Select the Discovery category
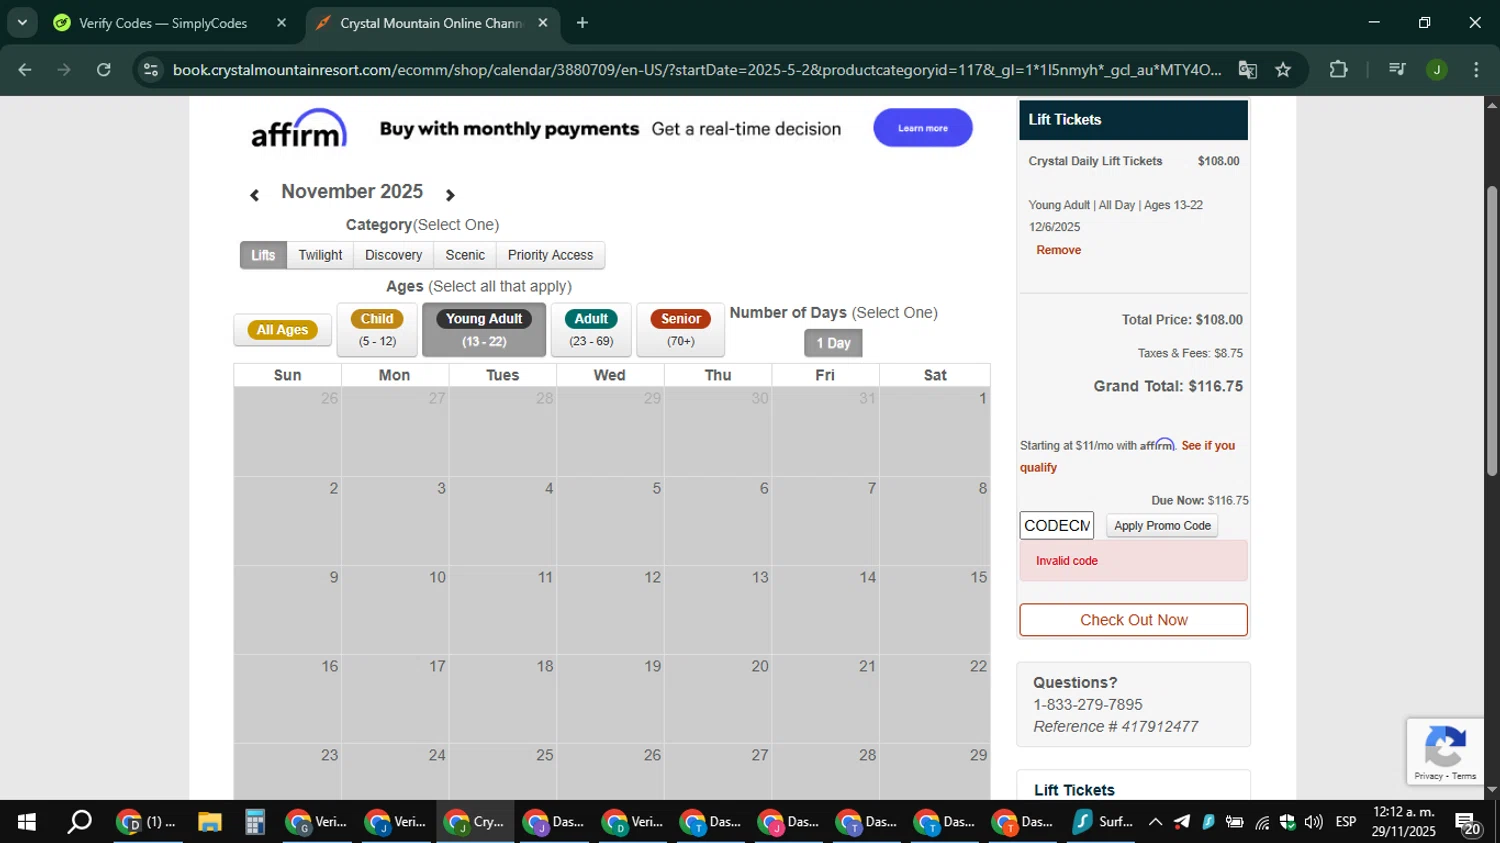The image size is (1500, 843). point(393,255)
